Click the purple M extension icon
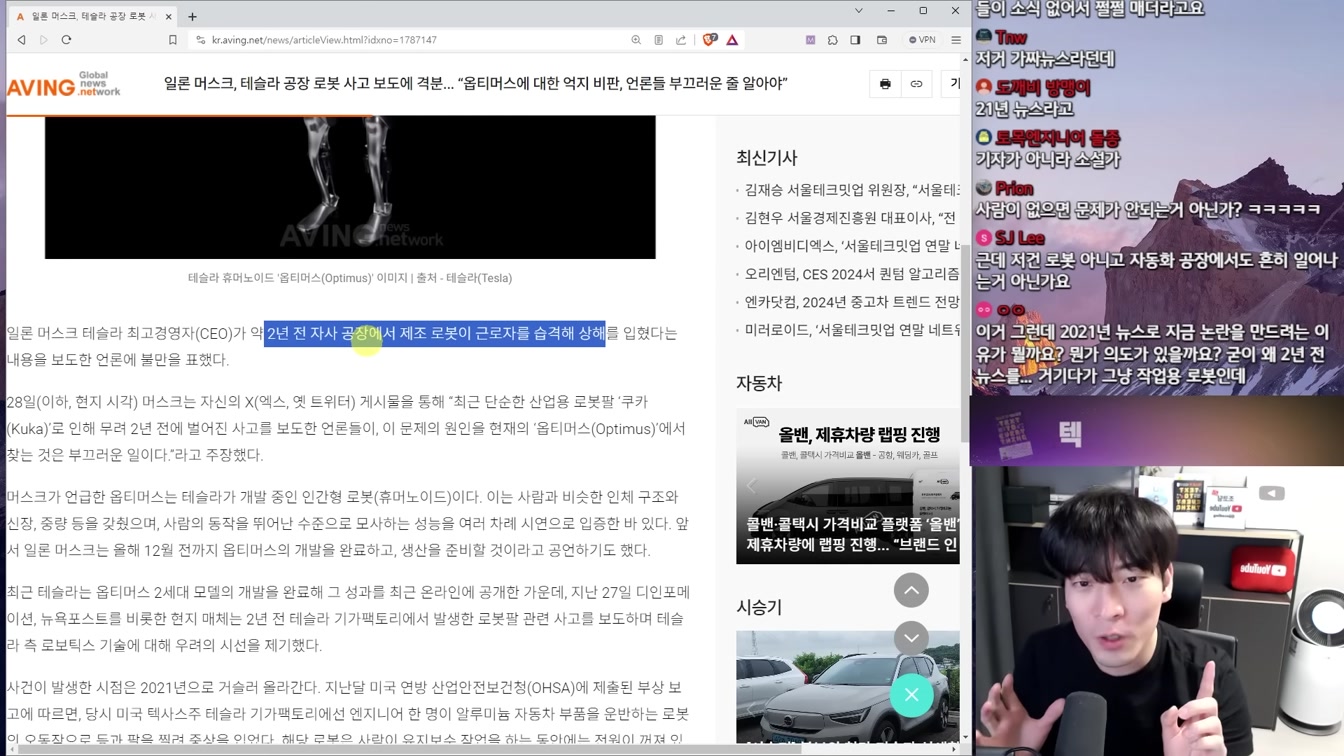 pyautogui.click(x=810, y=40)
